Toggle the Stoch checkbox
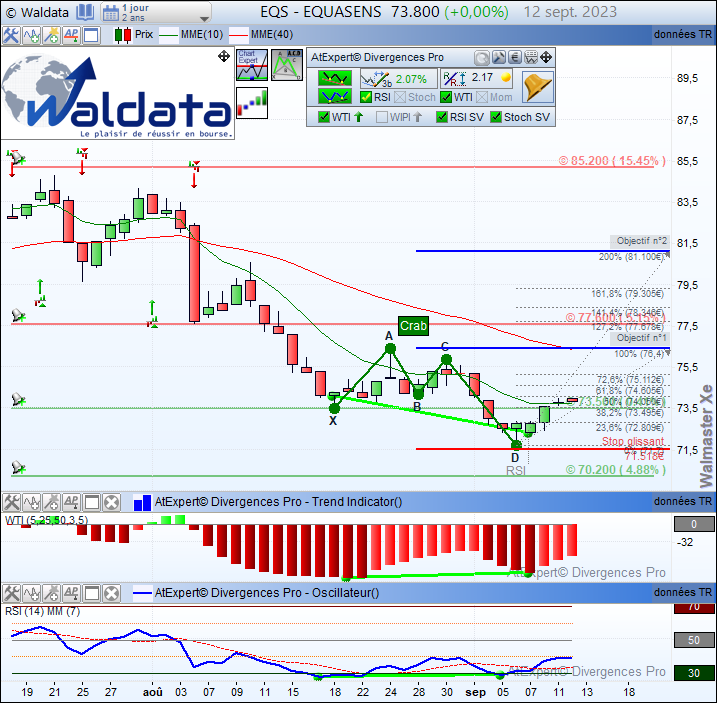This screenshot has width=717, height=703. coord(400,97)
